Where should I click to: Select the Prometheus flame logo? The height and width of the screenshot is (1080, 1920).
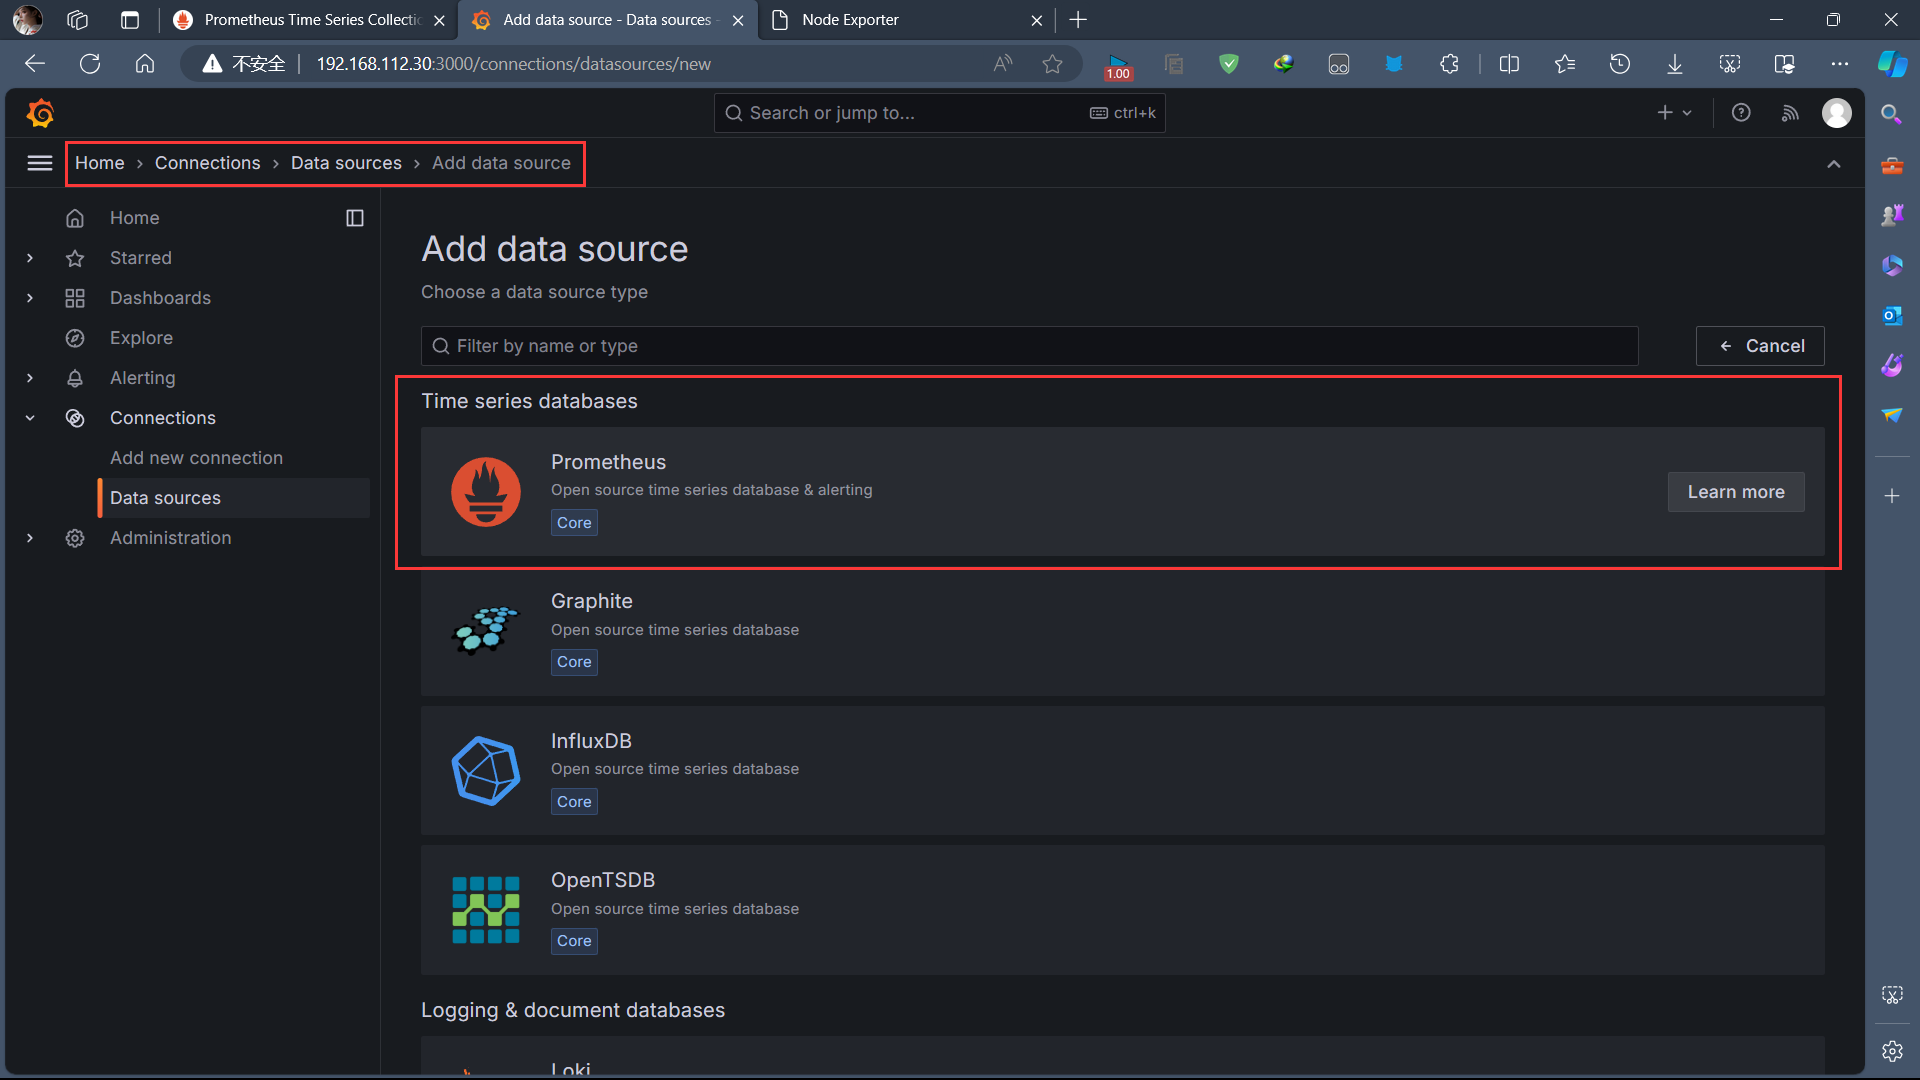485,491
